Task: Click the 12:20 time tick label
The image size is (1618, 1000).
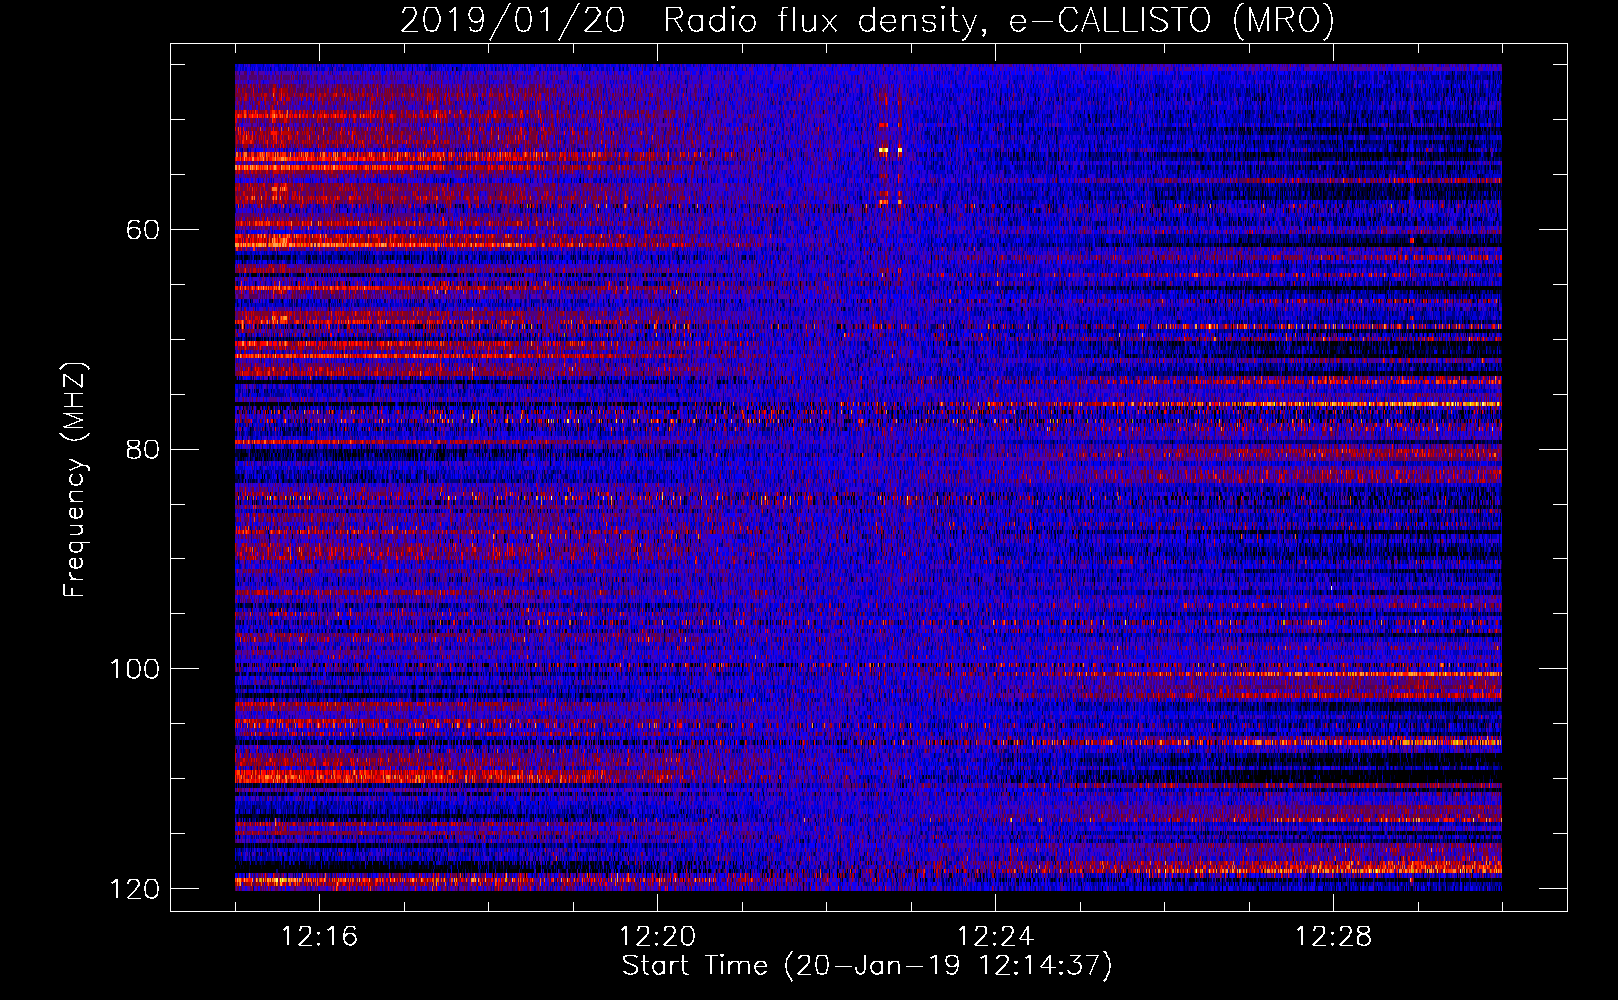Action: (657, 937)
